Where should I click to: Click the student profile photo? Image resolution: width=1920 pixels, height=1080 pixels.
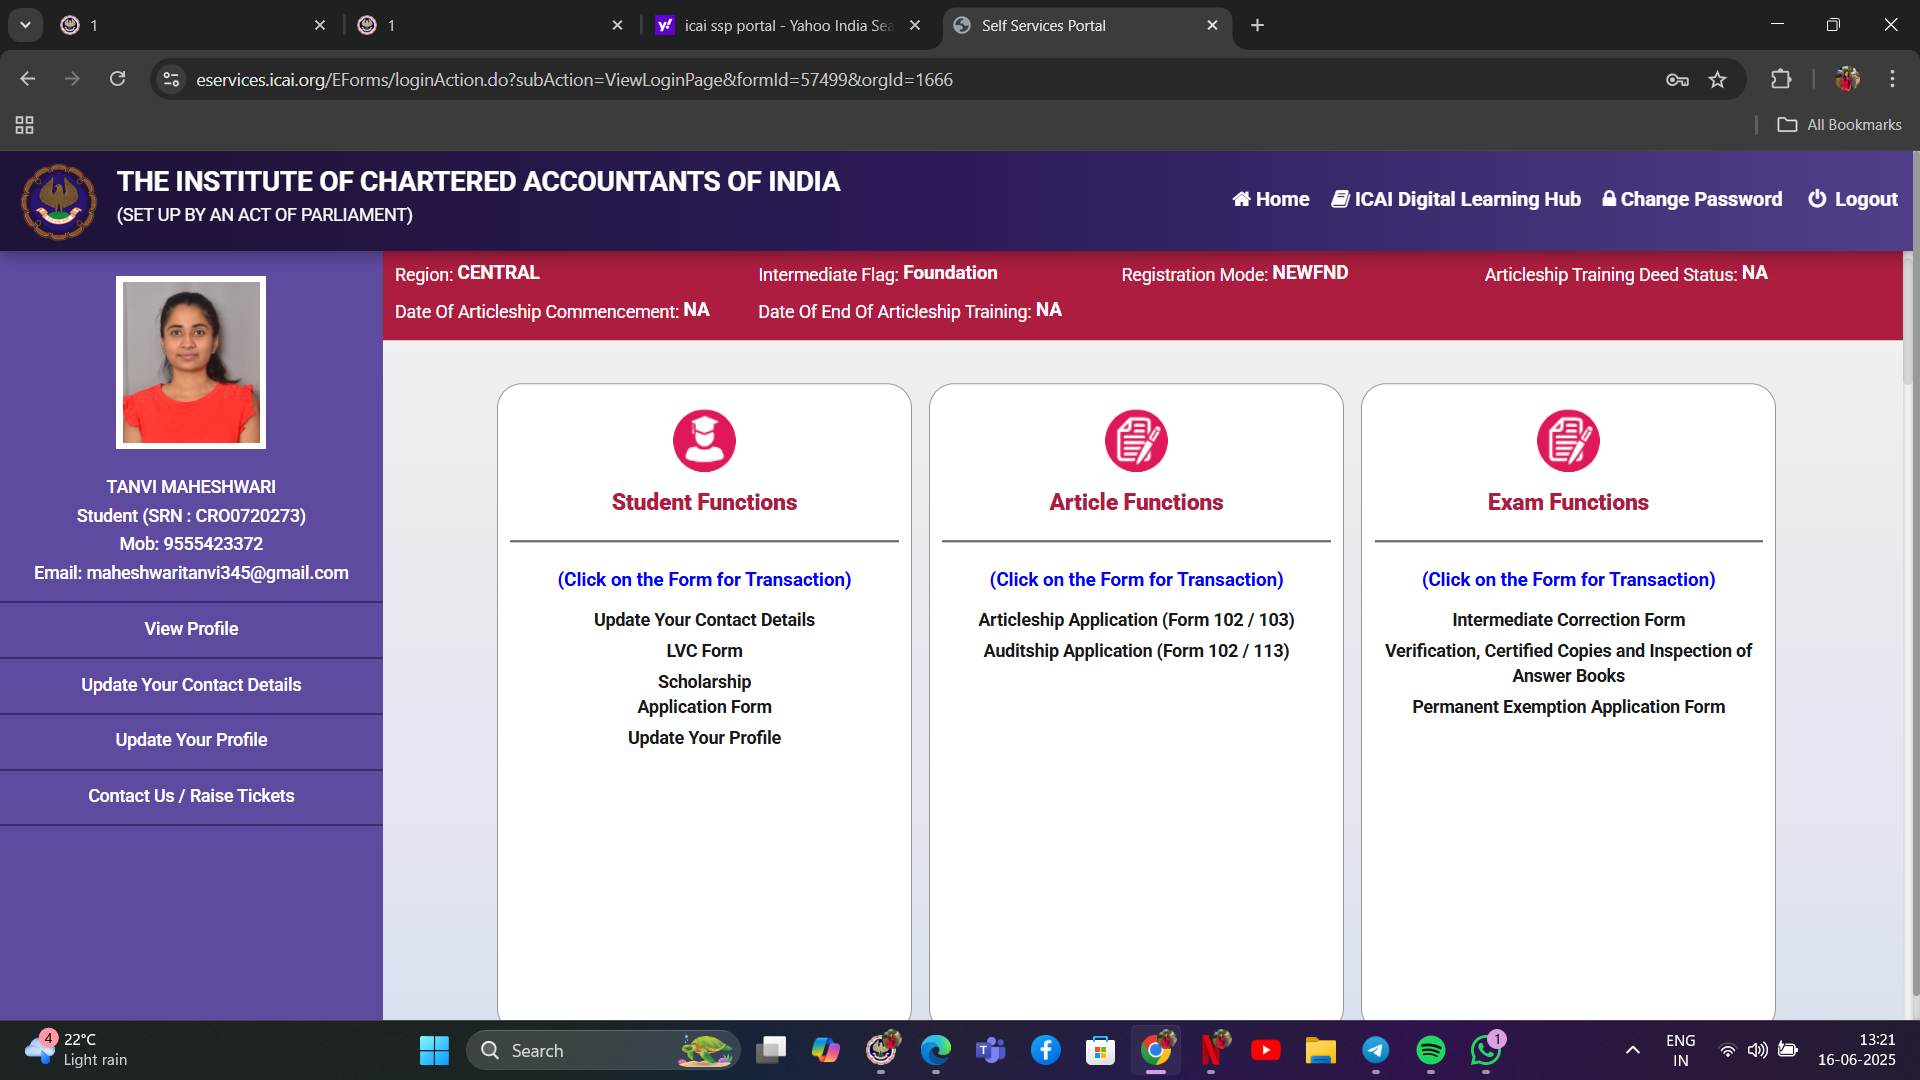point(191,362)
